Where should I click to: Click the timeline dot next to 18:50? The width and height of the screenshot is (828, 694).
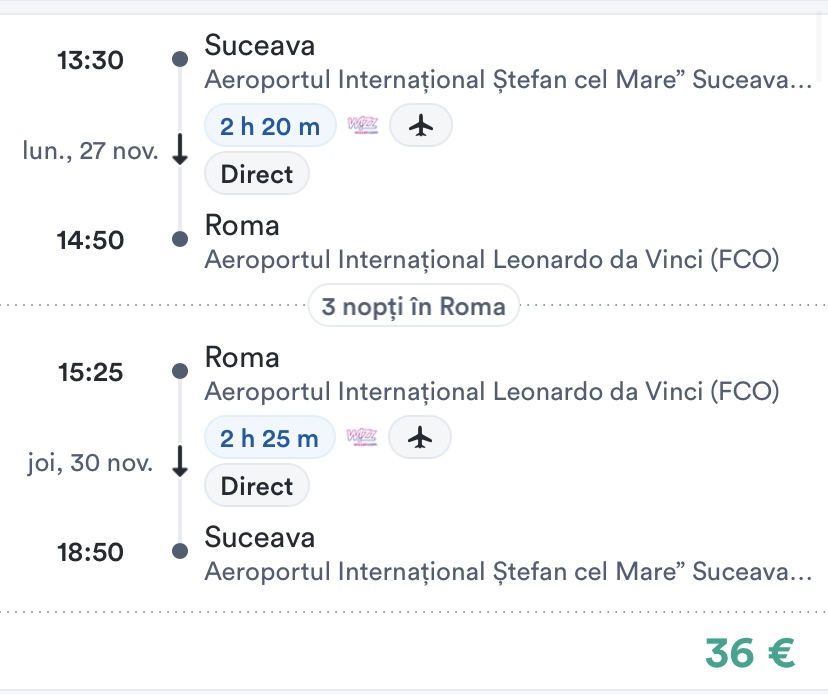point(180,552)
